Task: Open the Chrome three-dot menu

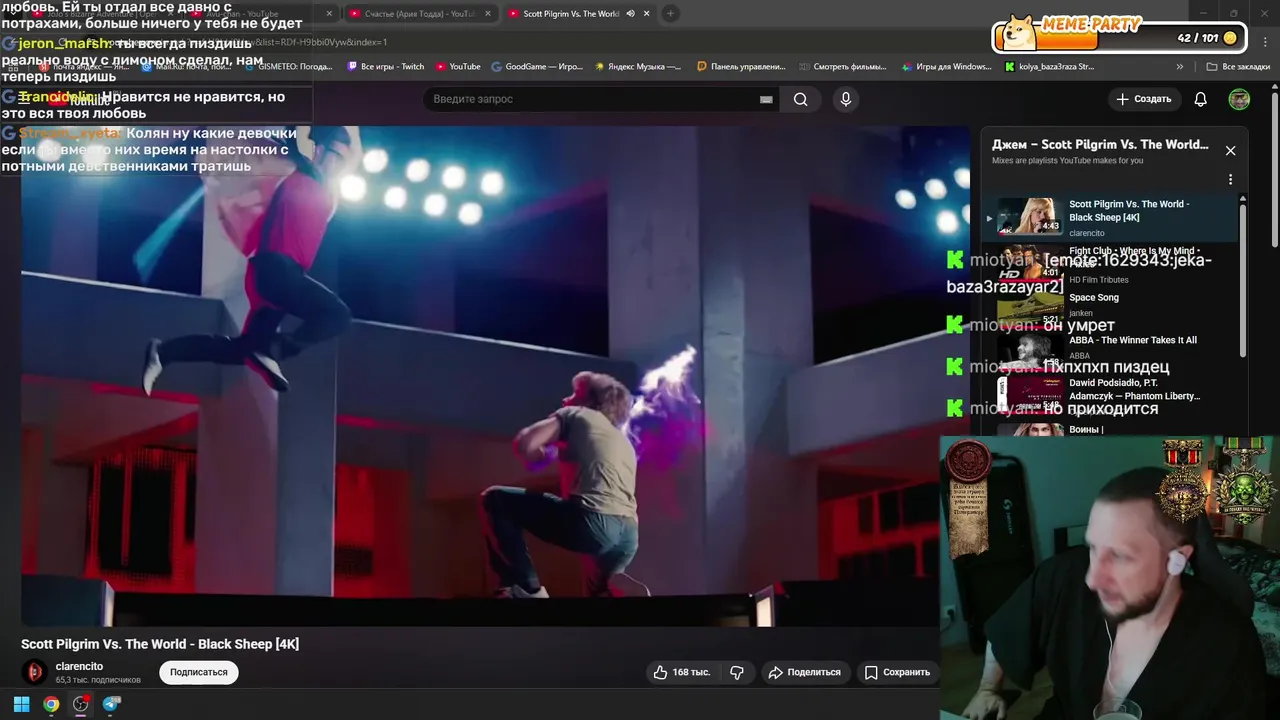Action: 1268,41
